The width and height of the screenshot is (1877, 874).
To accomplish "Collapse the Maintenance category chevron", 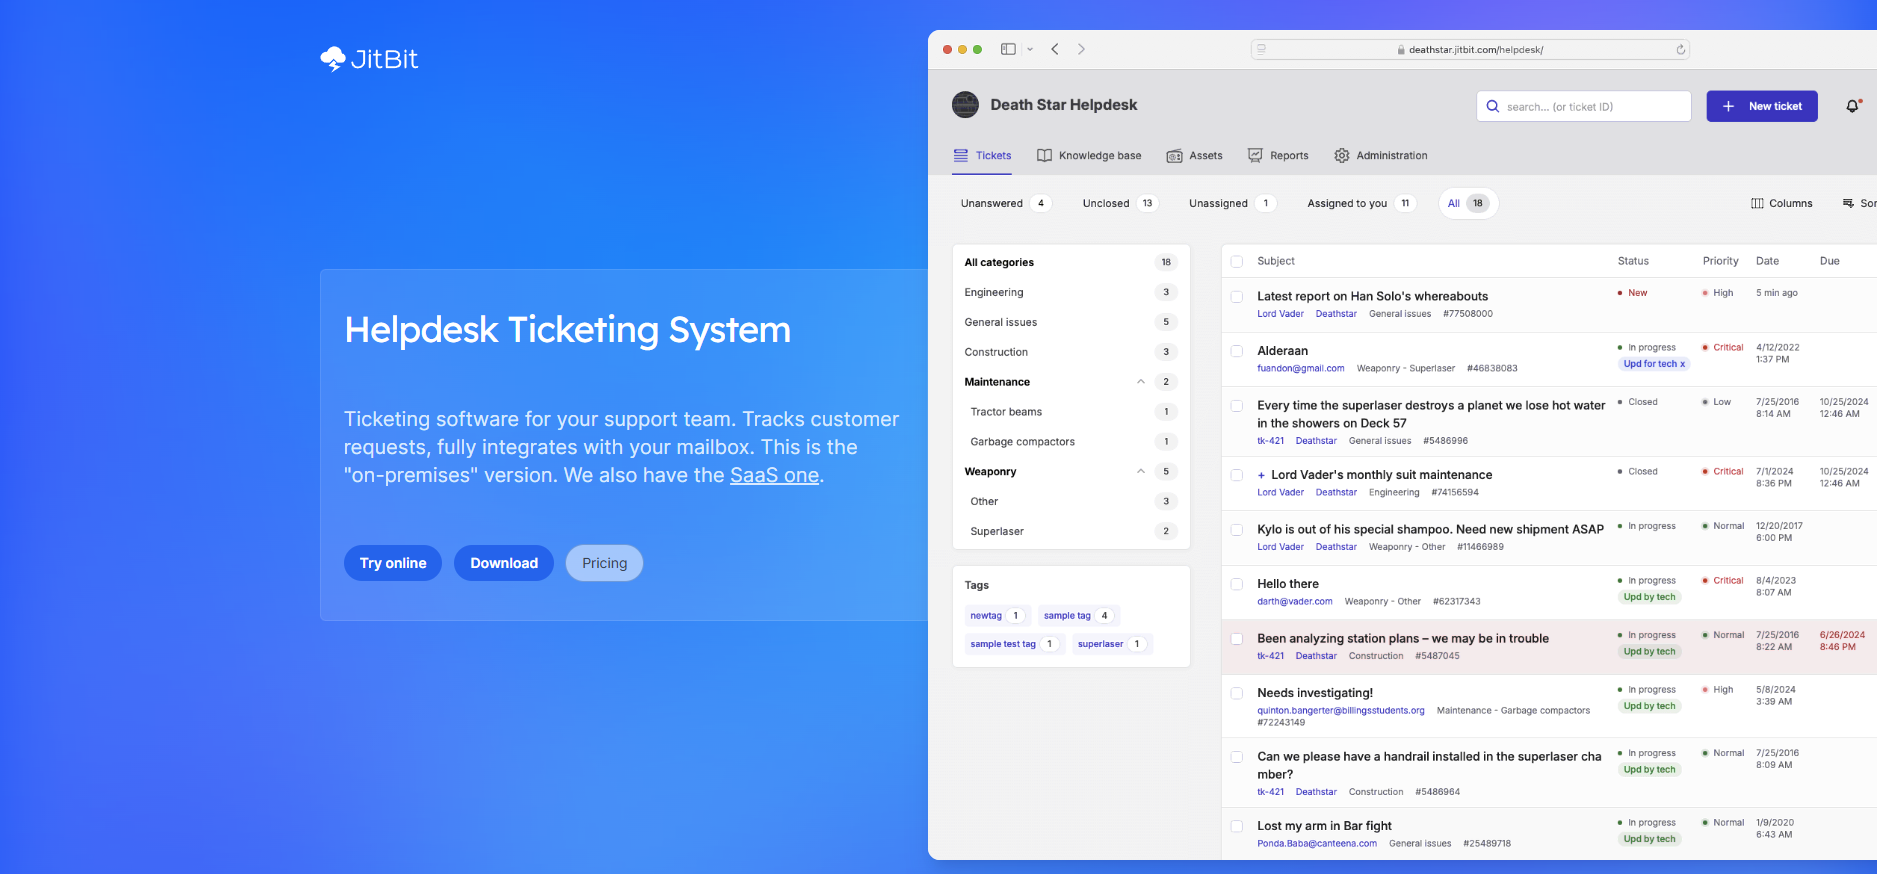I will tap(1141, 382).
